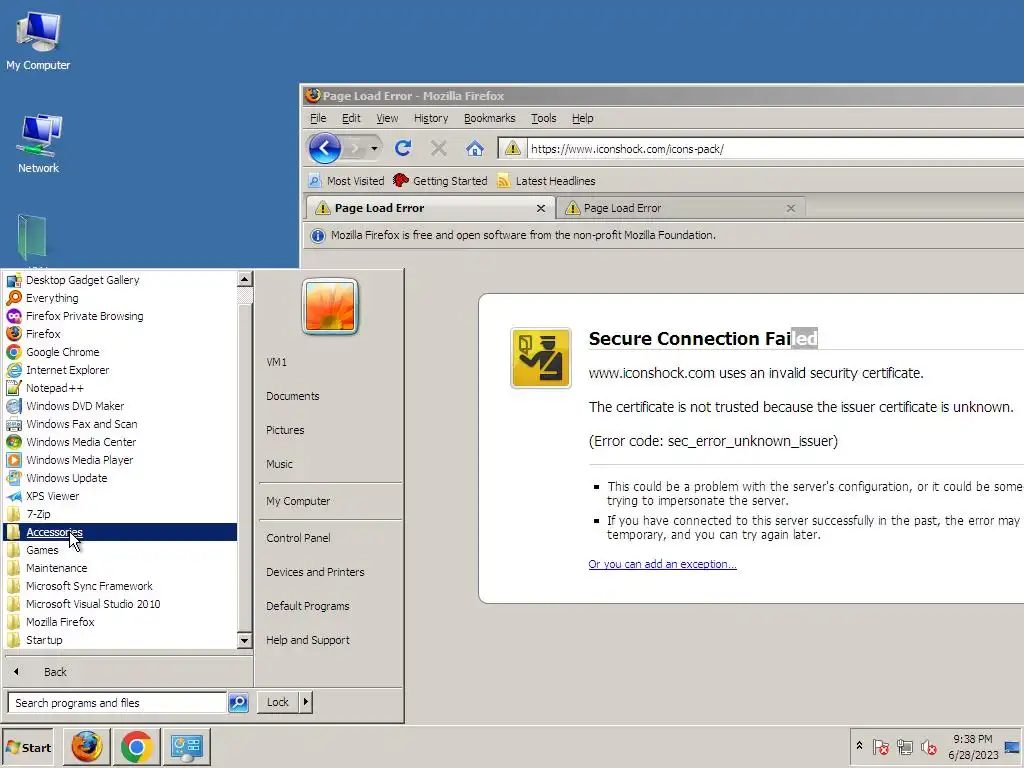Launch Internet Explorer
1024x768 pixels.
pos(120,370)
